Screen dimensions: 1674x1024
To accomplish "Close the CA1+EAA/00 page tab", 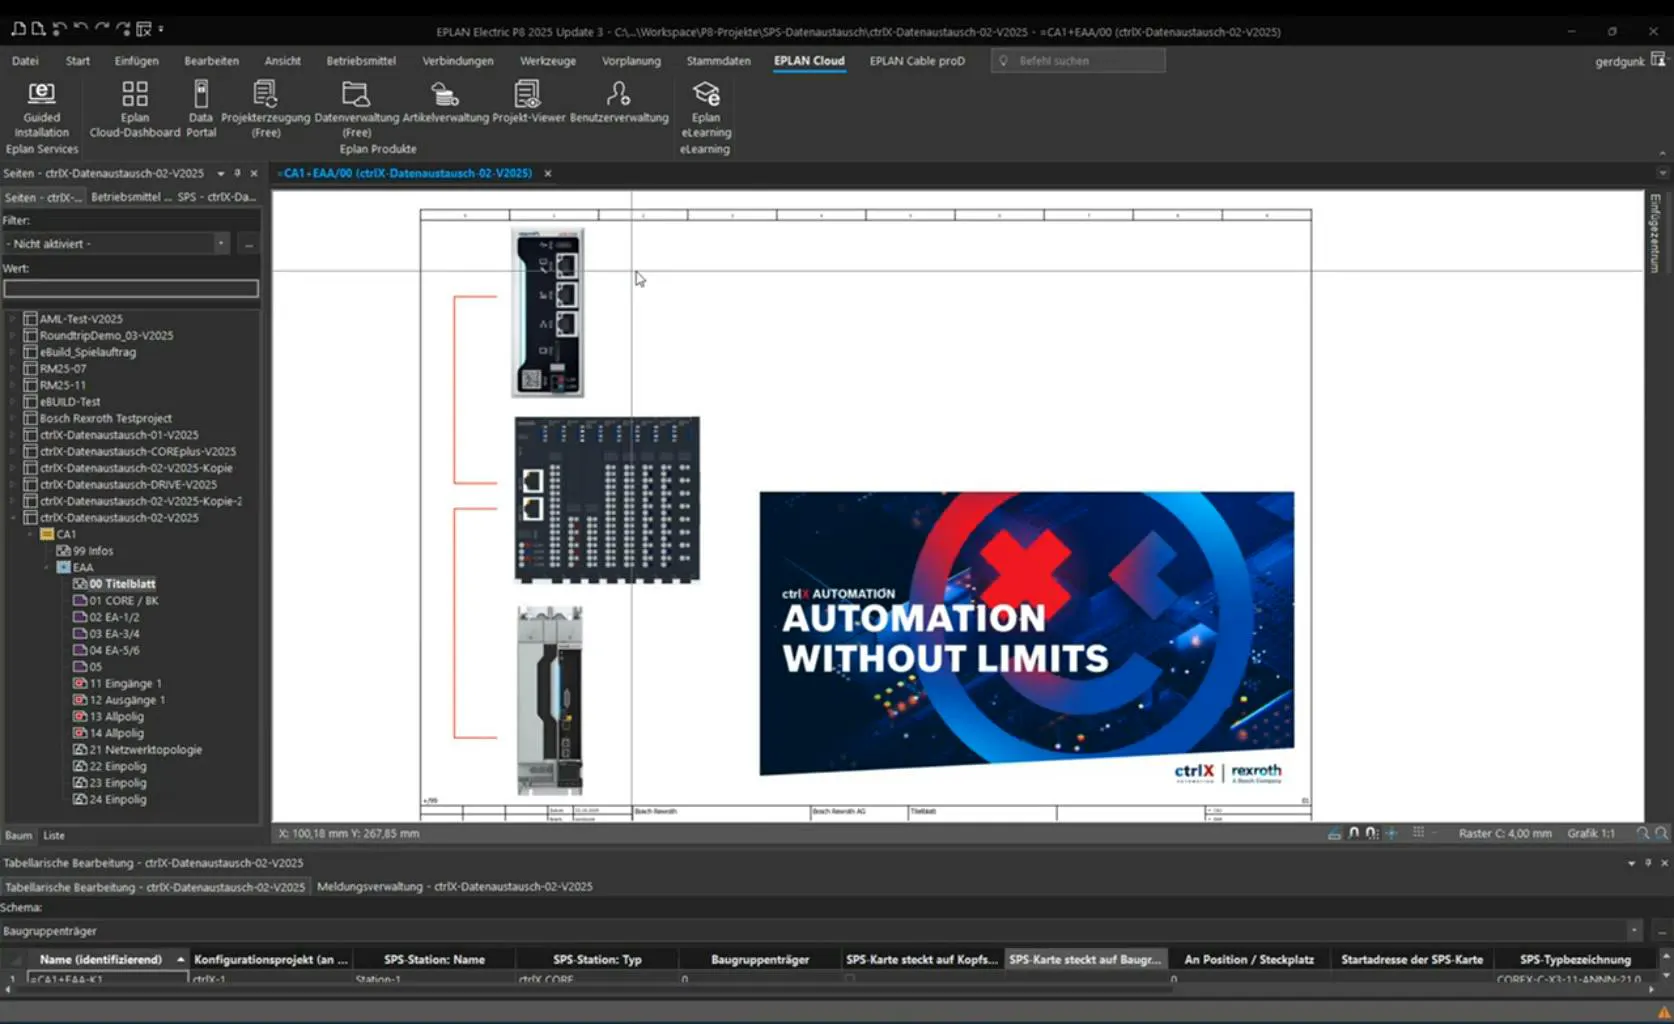I will point(548,173).
